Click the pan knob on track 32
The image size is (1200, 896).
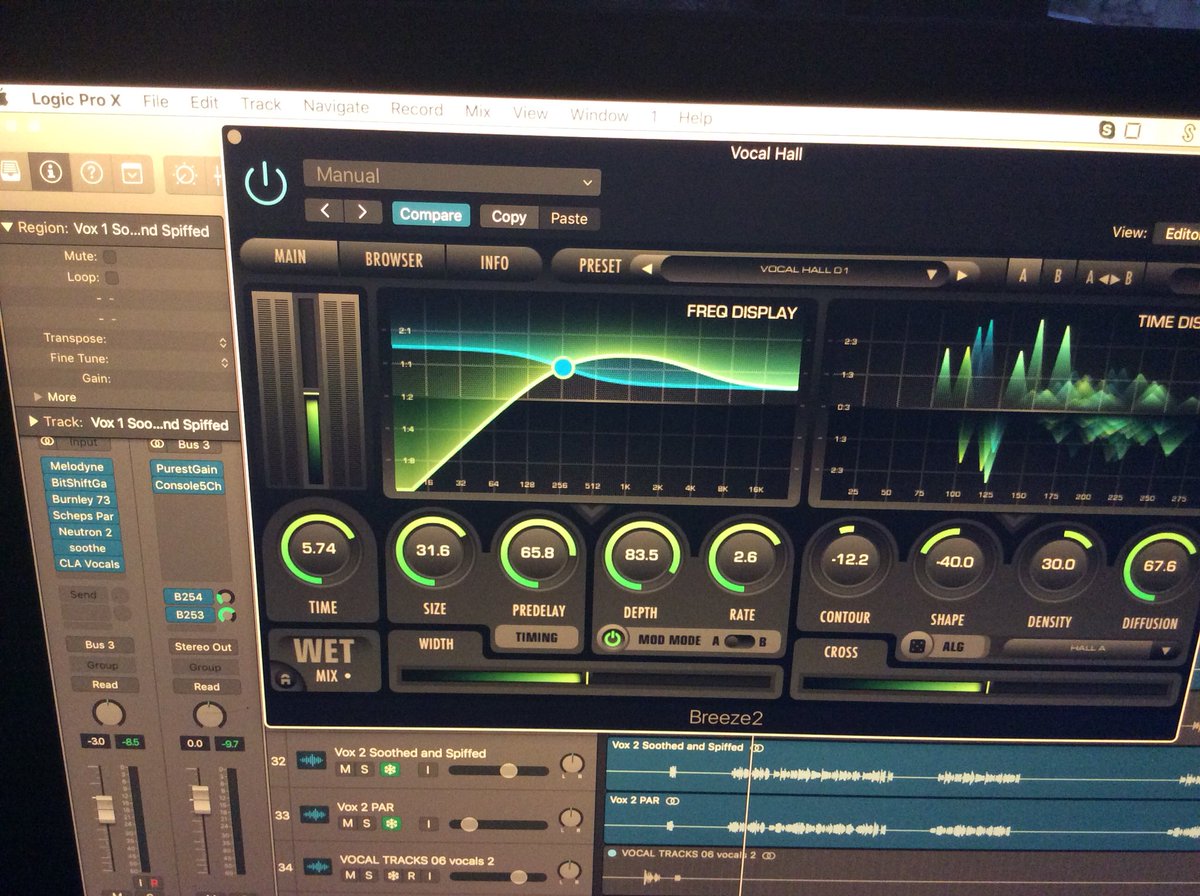click(x=572, y=763)
